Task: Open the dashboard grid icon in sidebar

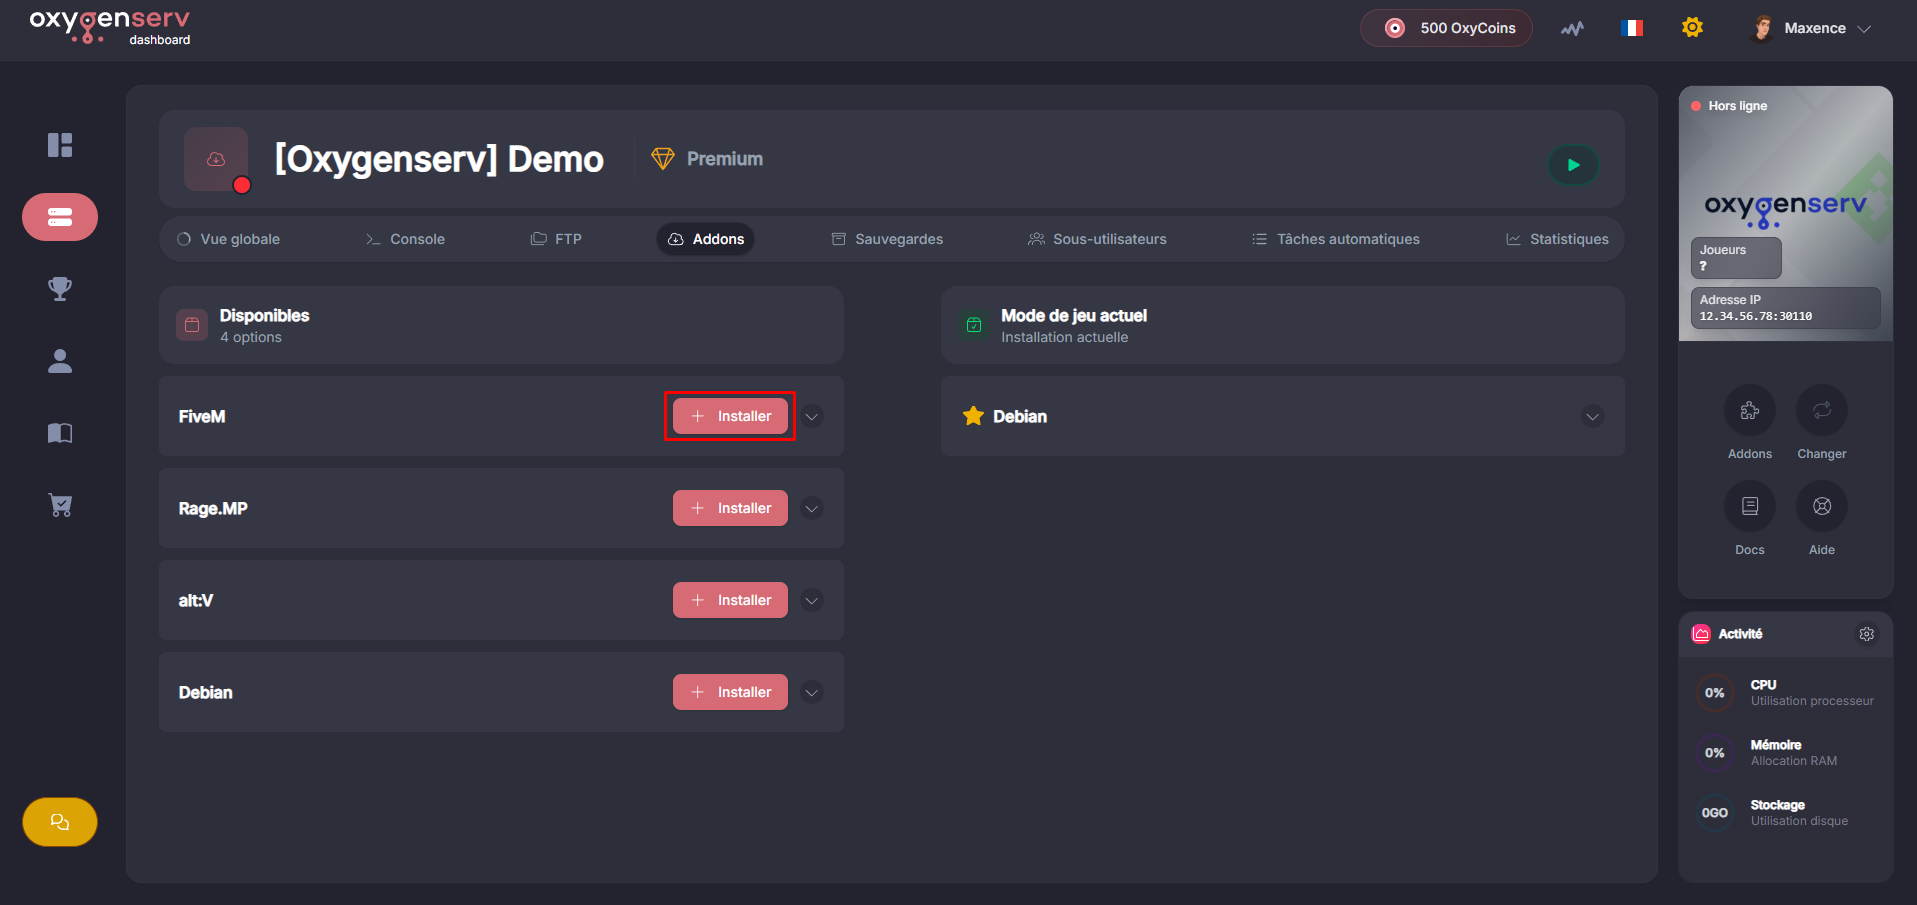Action: 60,145
